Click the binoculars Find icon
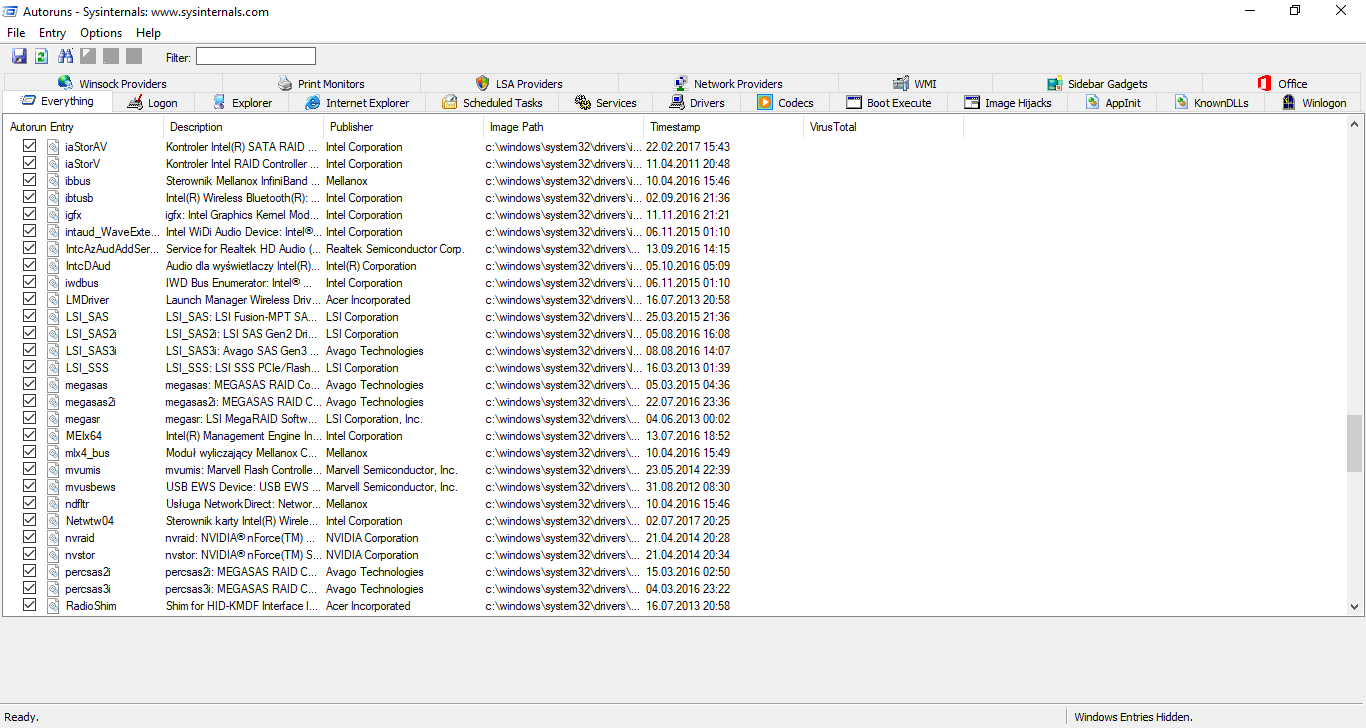The height and width of the screenshot is (728, 1366). pos(66,56)
